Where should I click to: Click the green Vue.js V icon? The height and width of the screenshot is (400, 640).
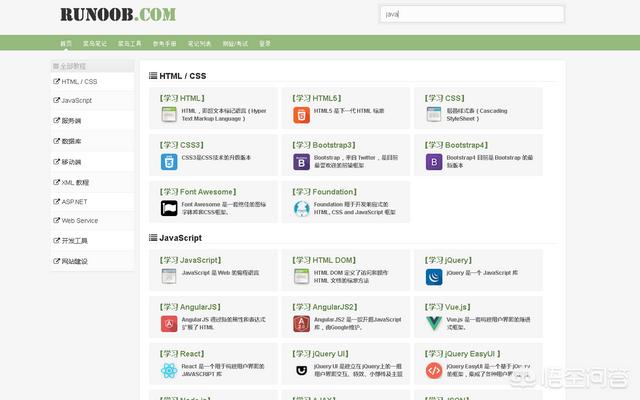[434, 324]
